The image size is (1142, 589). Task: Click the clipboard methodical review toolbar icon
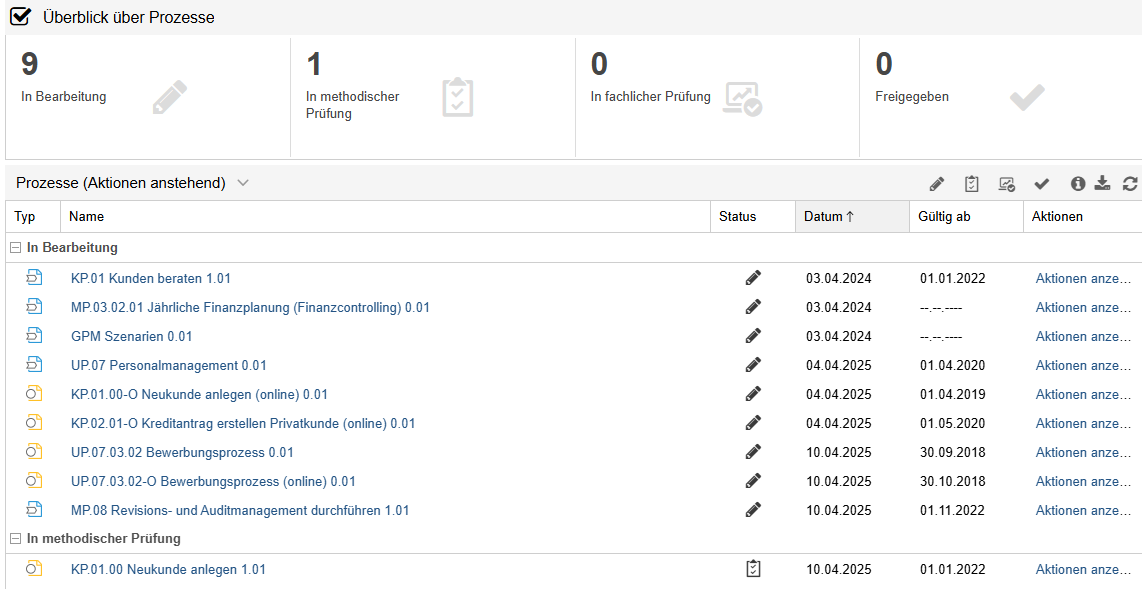tap(971, 184)
